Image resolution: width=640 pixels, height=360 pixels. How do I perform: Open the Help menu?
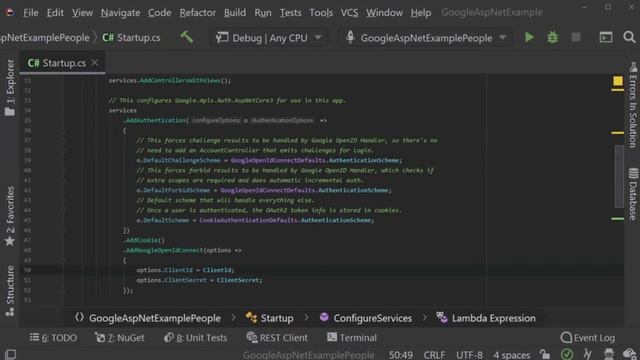(x=421, y=13)
